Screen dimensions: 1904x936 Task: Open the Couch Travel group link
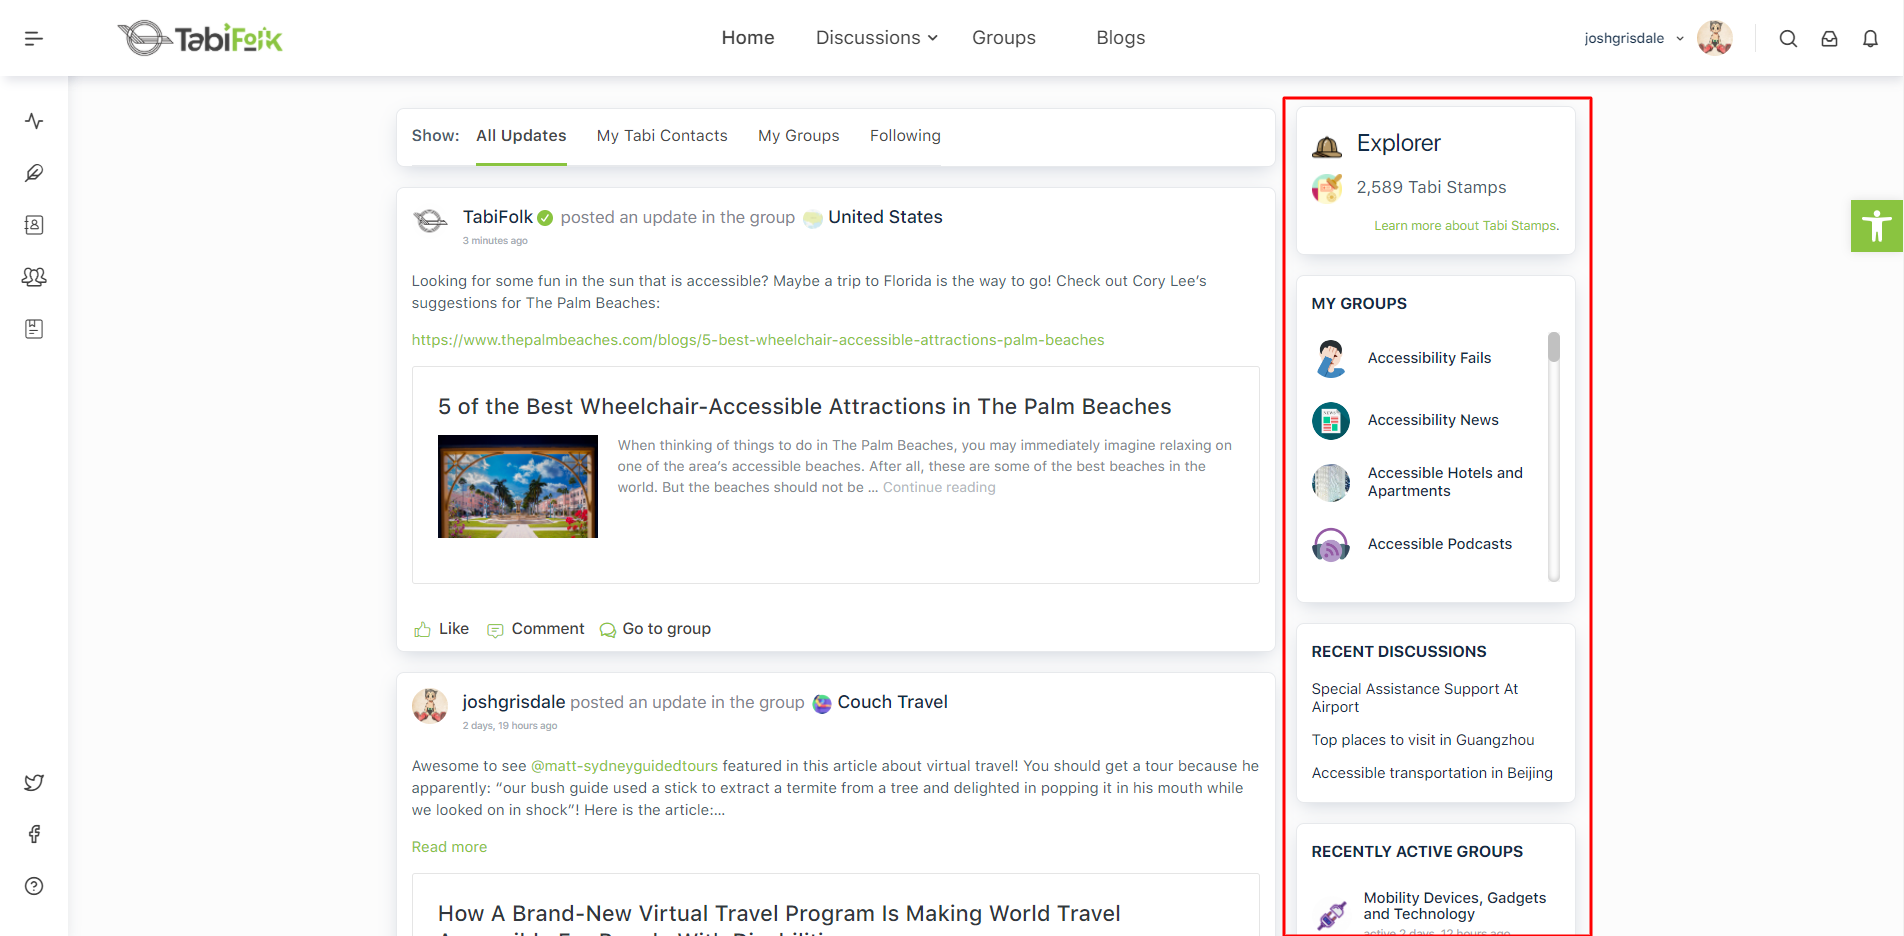pyautogui.click(x=892, y=702)
